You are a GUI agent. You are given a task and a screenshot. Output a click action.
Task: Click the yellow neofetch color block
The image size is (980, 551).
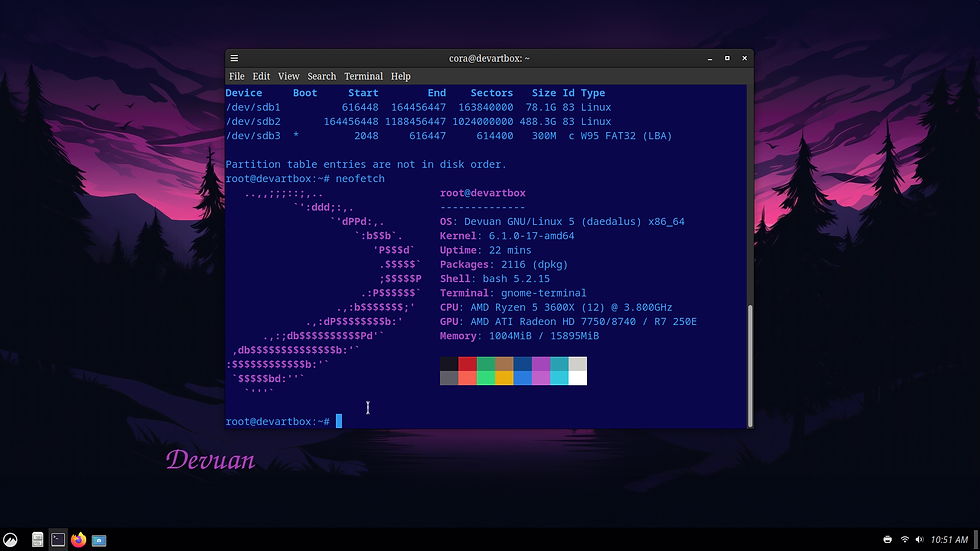(504, 378)
